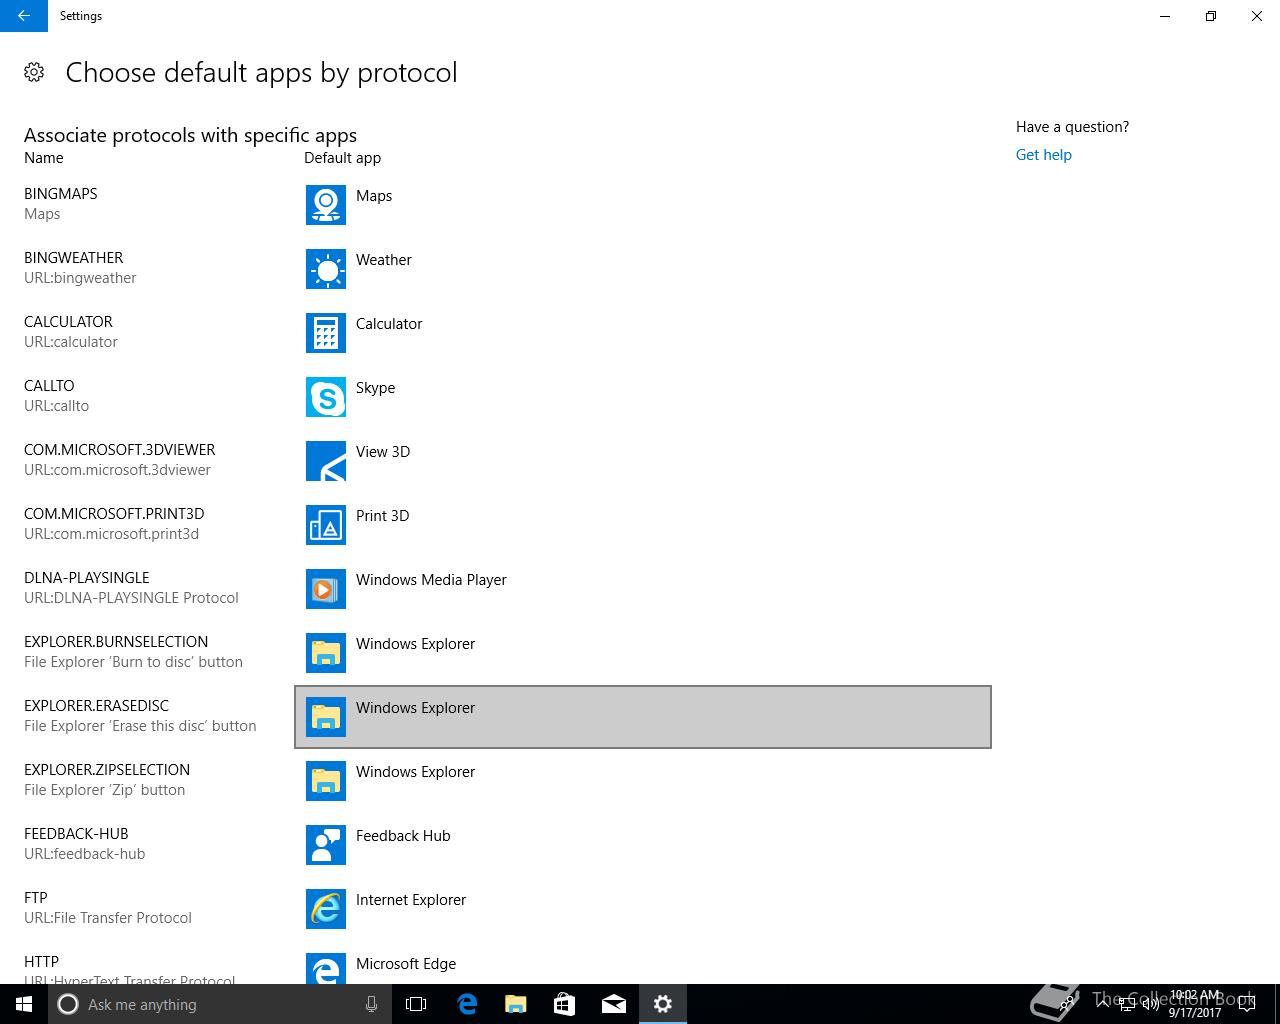Click the Skype app icon for CALLTO
Image resolution: width=1280 pixels, height=1024 pixels.
click(326, 397)
